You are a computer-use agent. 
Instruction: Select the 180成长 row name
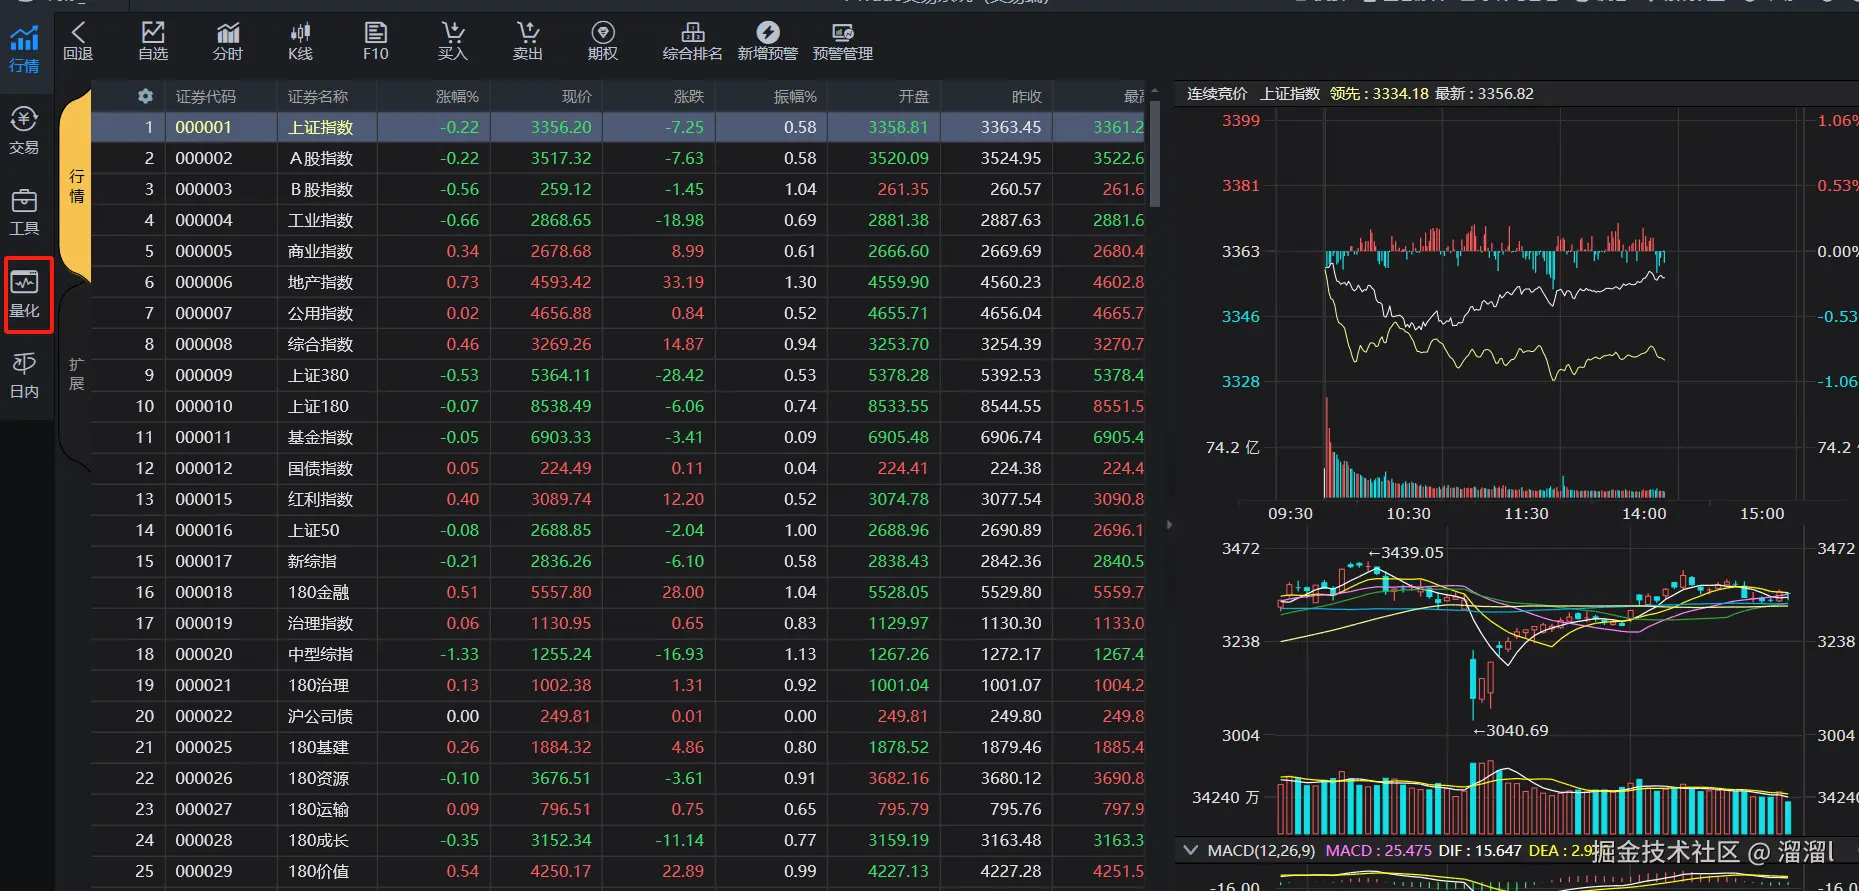pos(318,840)
